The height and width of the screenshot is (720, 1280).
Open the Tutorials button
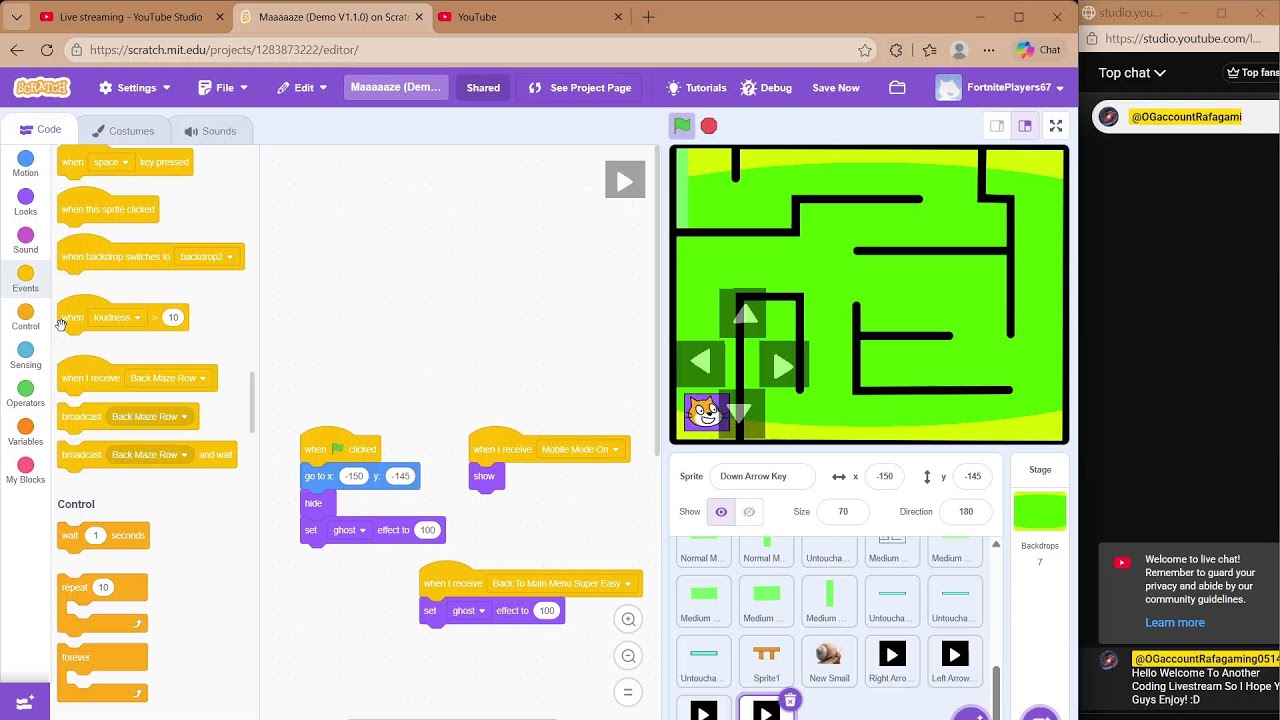click(696, 88)
